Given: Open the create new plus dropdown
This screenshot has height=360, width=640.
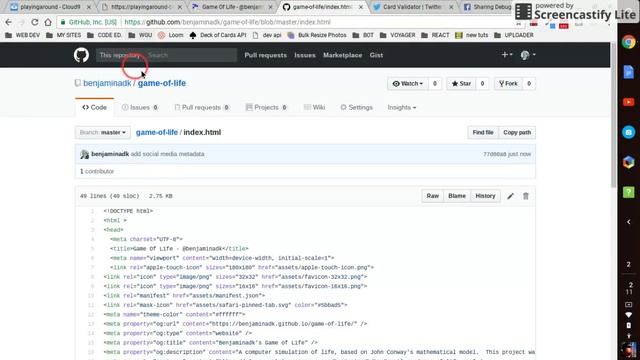Looking at the screenshot, I should coord(507,55).
